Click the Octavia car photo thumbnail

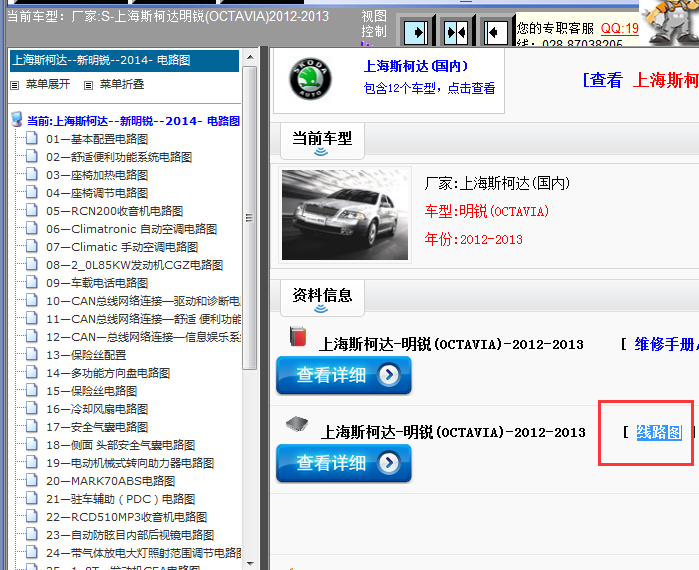tap(345, 215)
